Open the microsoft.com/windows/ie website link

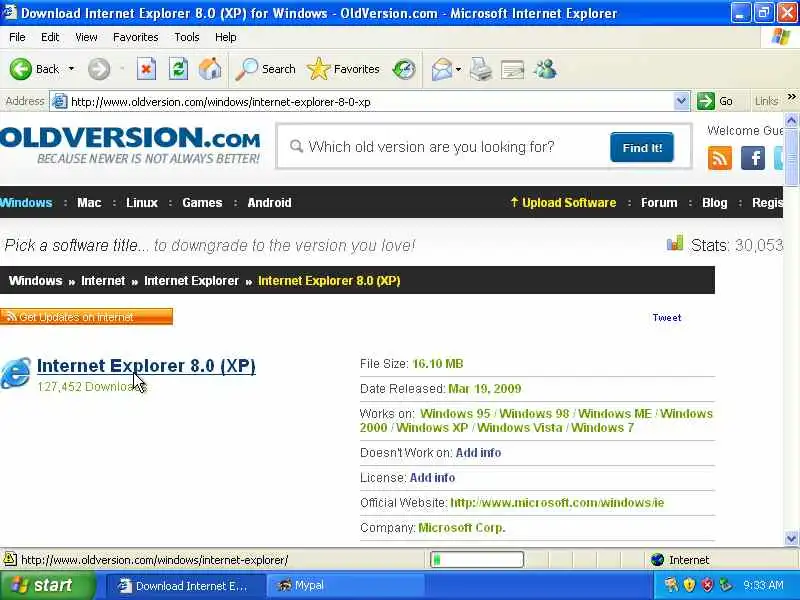pyautogui.click(x=557, y=503)
